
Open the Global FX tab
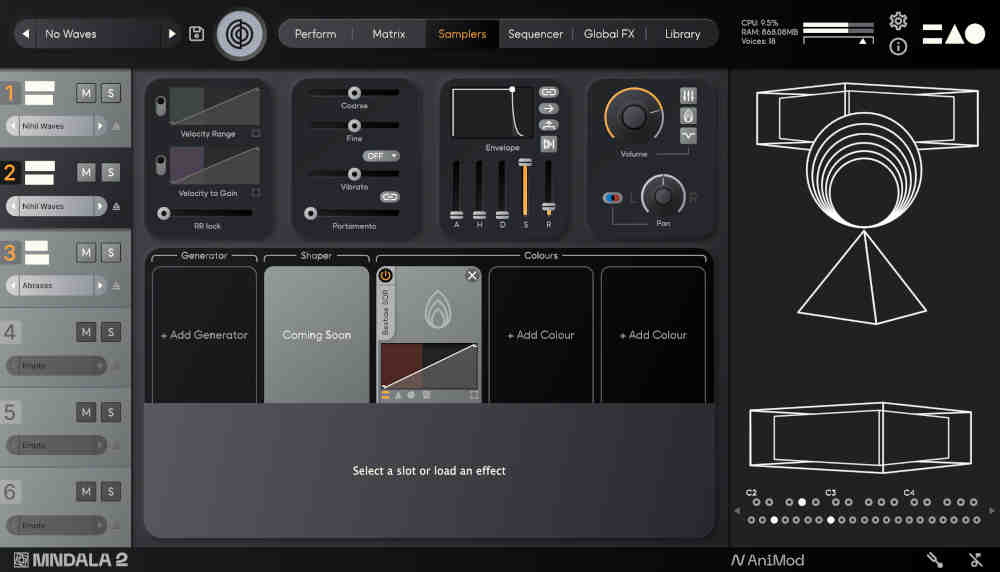click(609, 34)
